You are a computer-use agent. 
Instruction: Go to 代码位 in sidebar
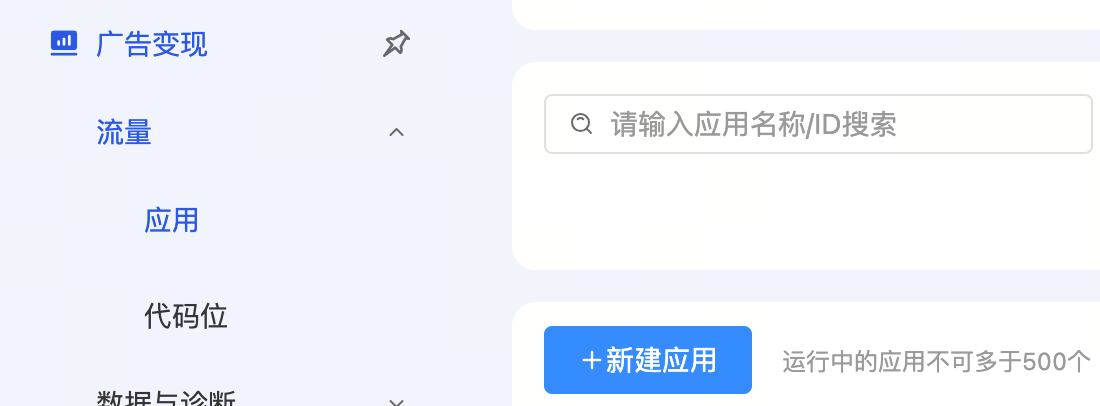point(186,316)
